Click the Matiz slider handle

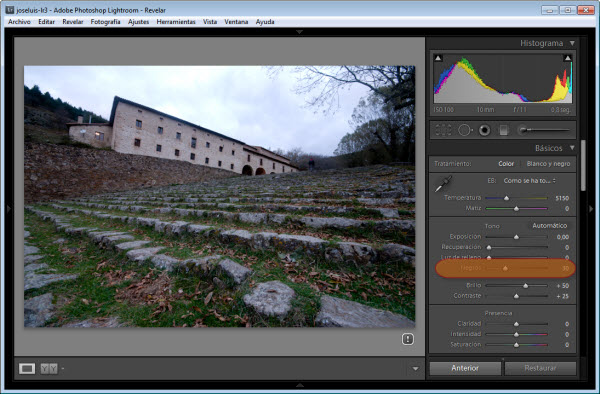pos(516,208)
